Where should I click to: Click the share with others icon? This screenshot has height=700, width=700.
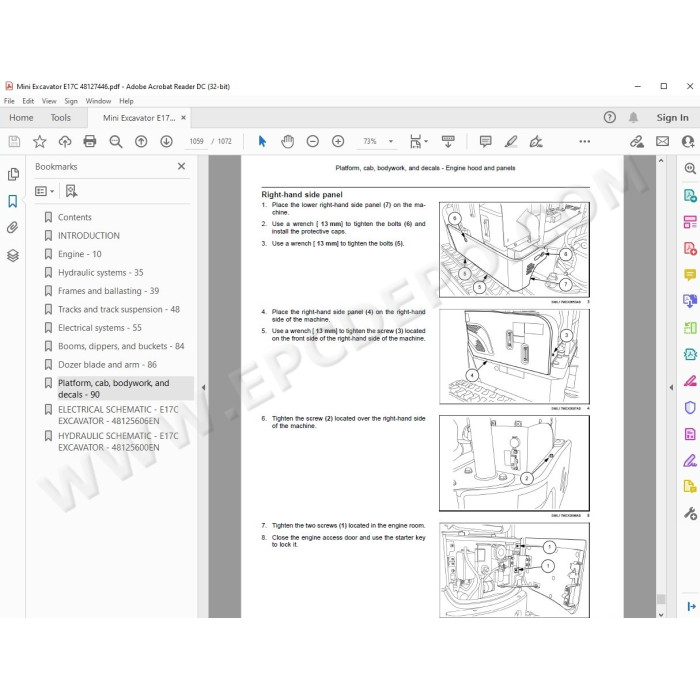click(688, 142)
